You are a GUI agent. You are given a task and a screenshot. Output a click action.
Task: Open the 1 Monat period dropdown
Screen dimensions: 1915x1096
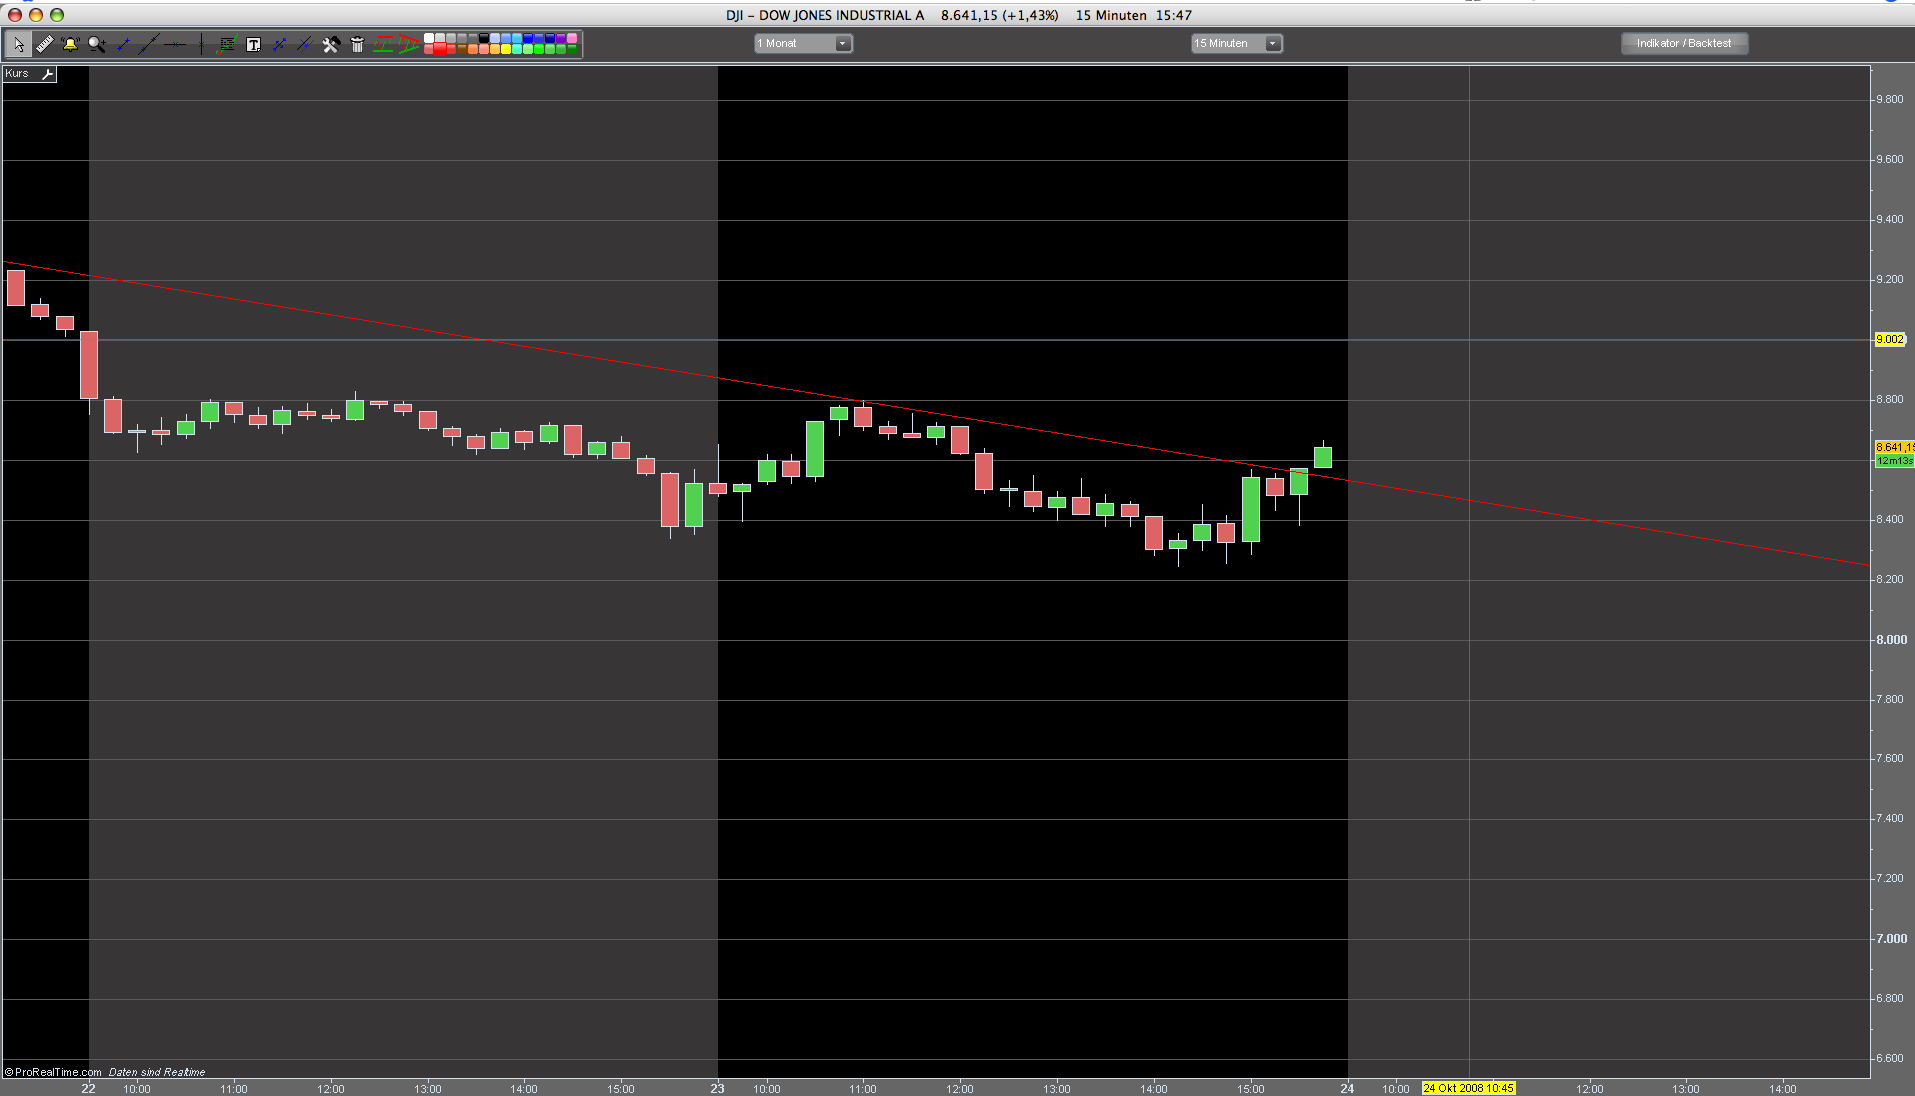[x=803, y=43]
